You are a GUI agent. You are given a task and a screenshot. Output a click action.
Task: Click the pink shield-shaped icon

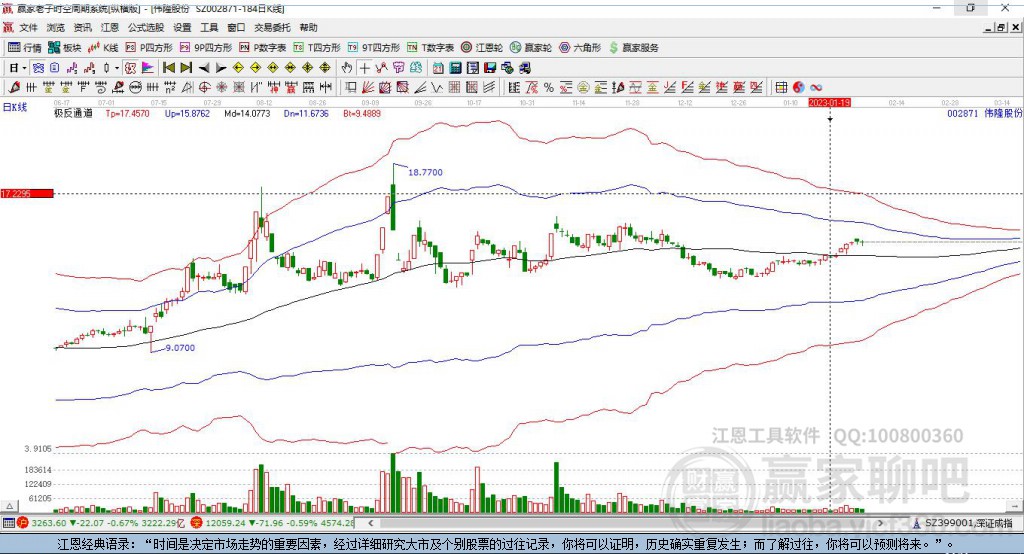pyautogui.click(x=398, y=68)
